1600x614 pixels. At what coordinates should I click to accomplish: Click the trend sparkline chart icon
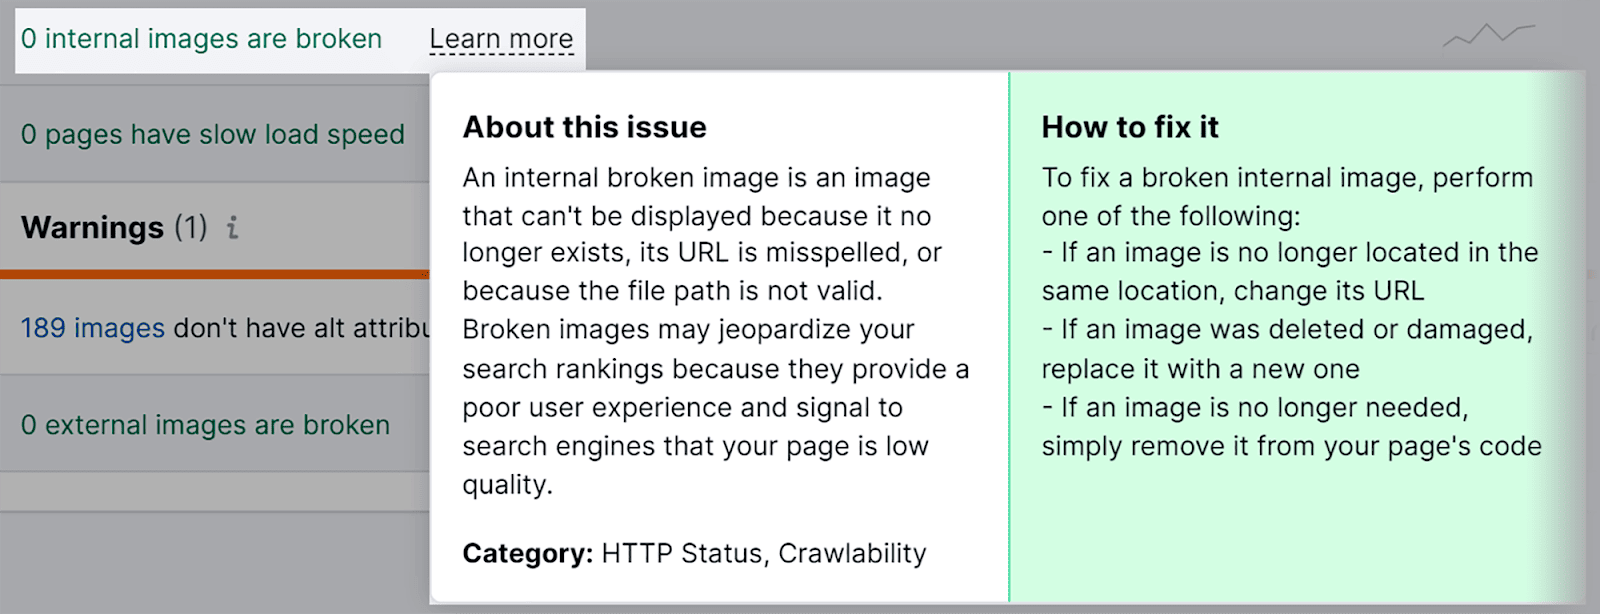pyautogui.click(x=1488, y=35)
